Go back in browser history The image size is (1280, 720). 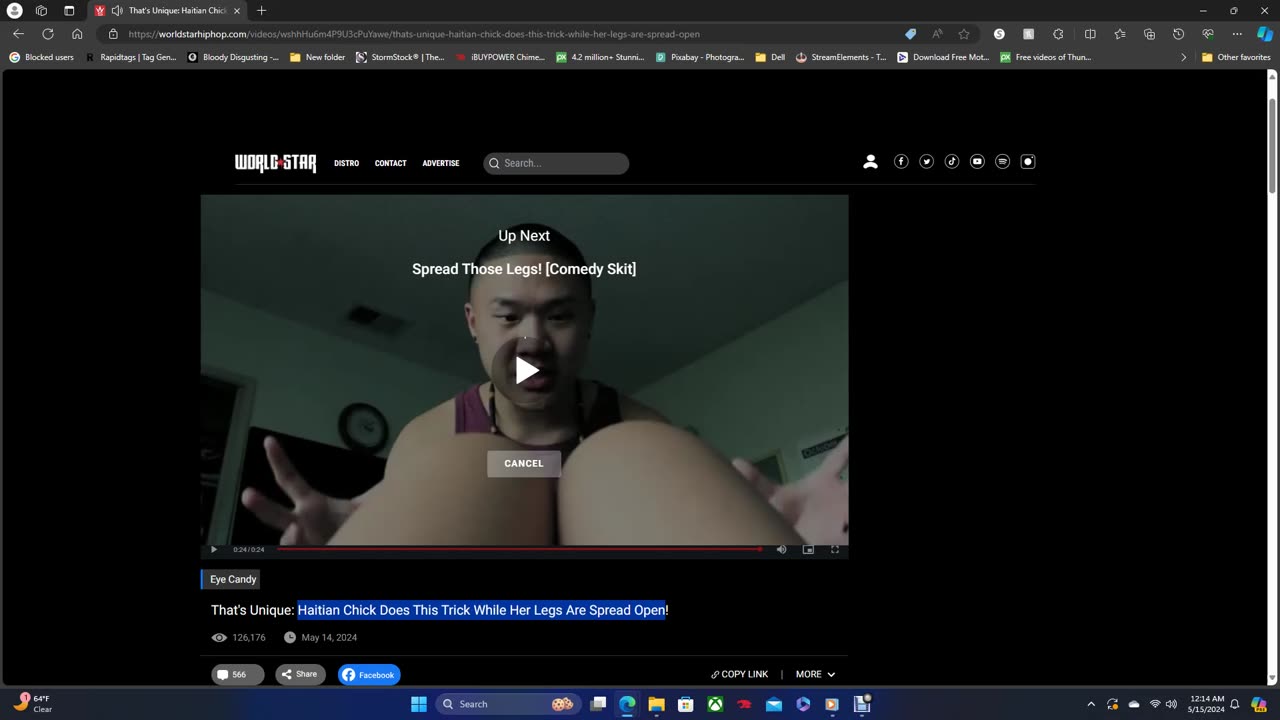pos(18,34)
